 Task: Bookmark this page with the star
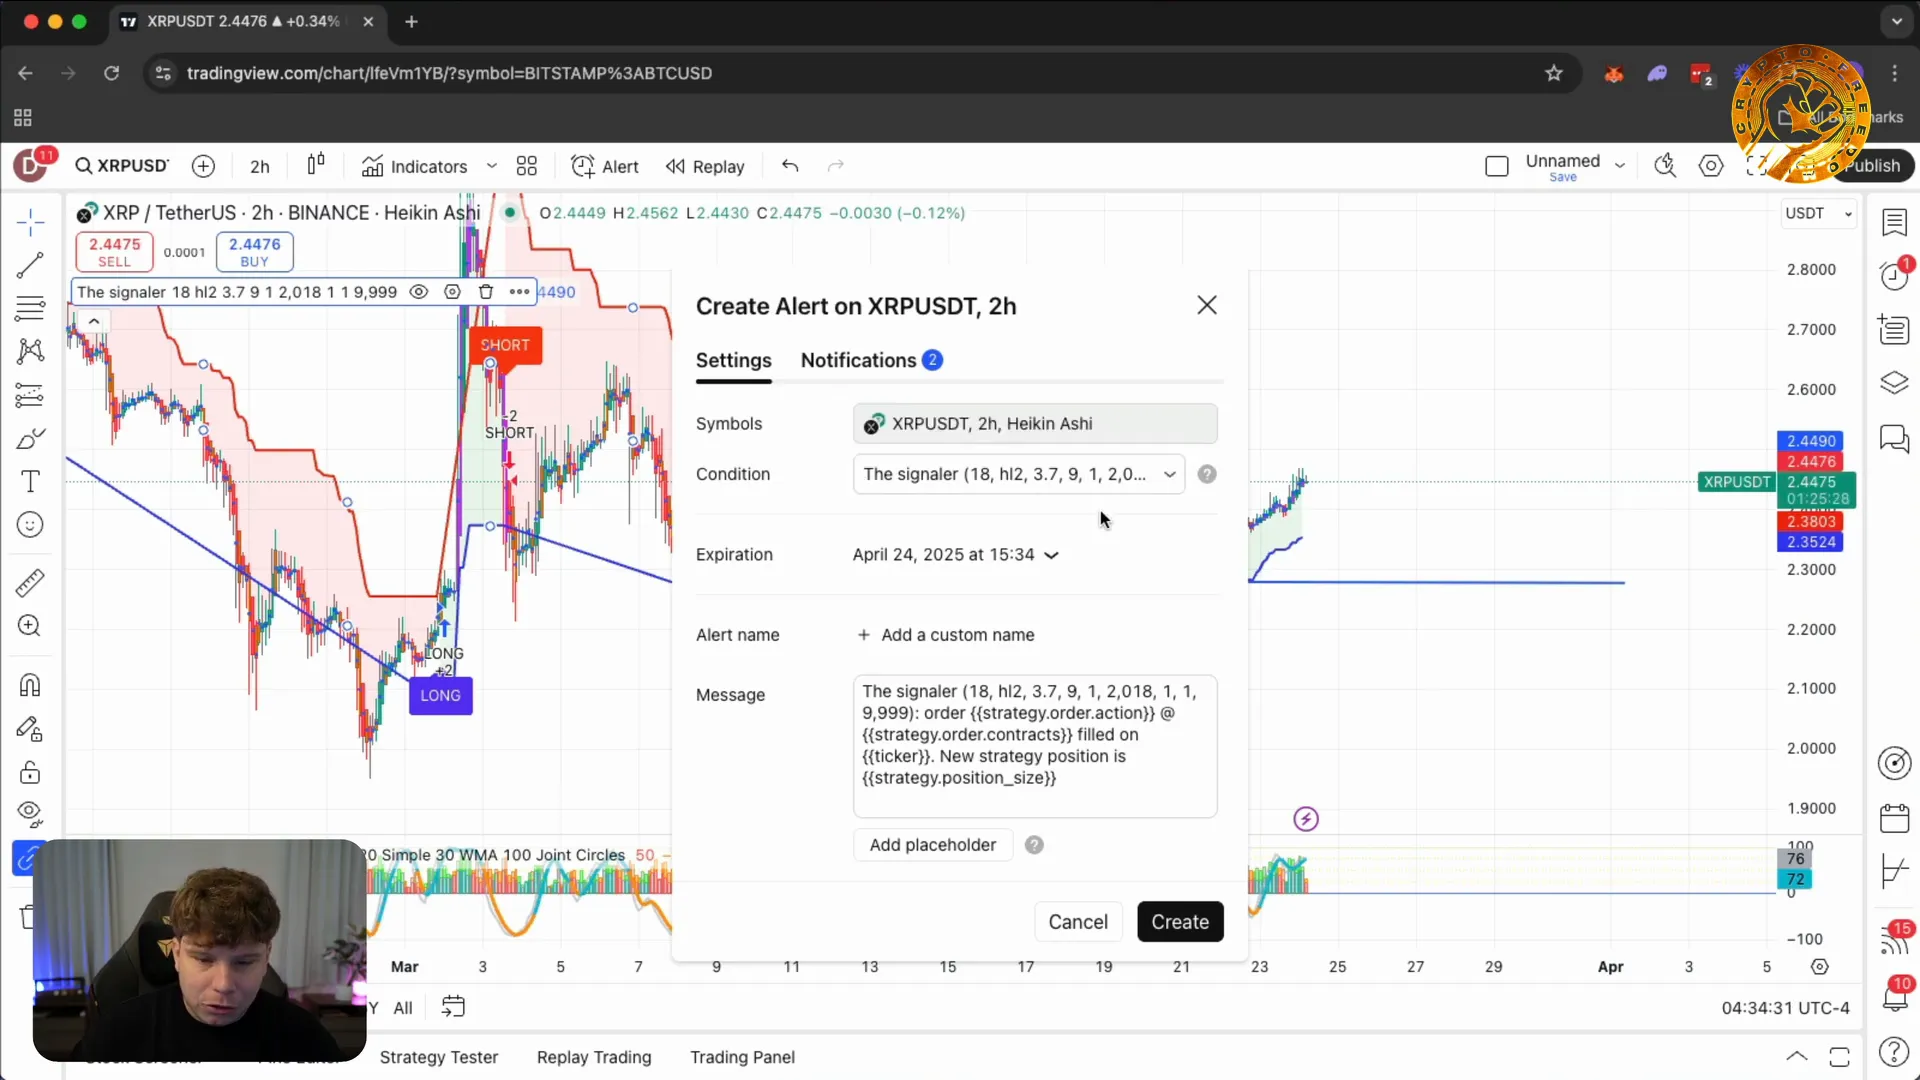tap(1553, 73)
